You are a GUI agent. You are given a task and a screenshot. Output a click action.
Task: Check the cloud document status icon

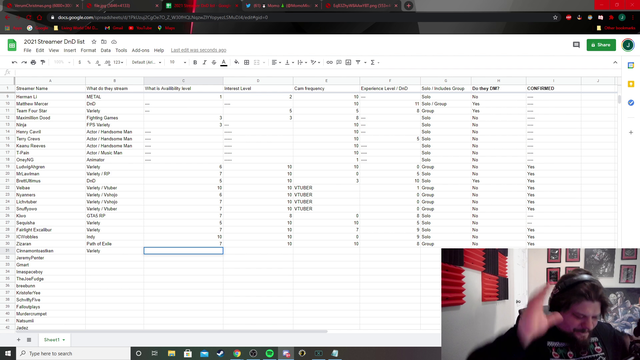(x=114, y=42)
